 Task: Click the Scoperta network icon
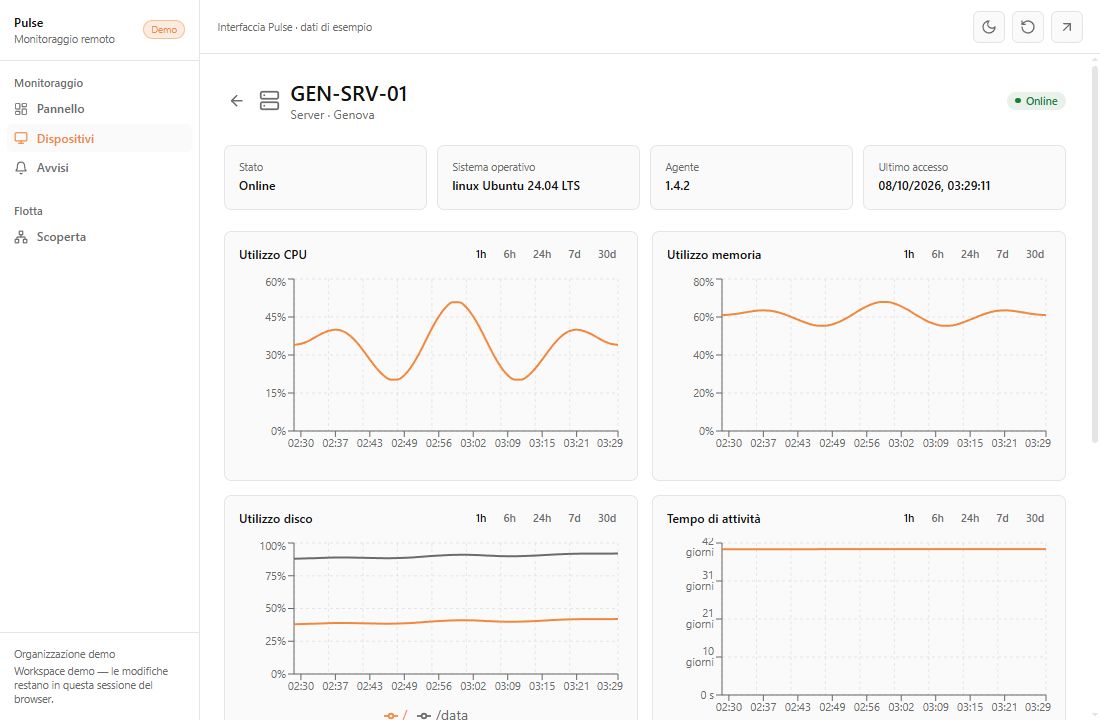tap(21, 237)
